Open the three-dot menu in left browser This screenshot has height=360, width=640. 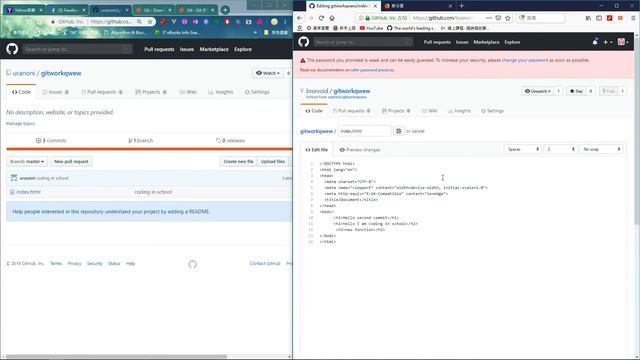[x=285, y=22]
